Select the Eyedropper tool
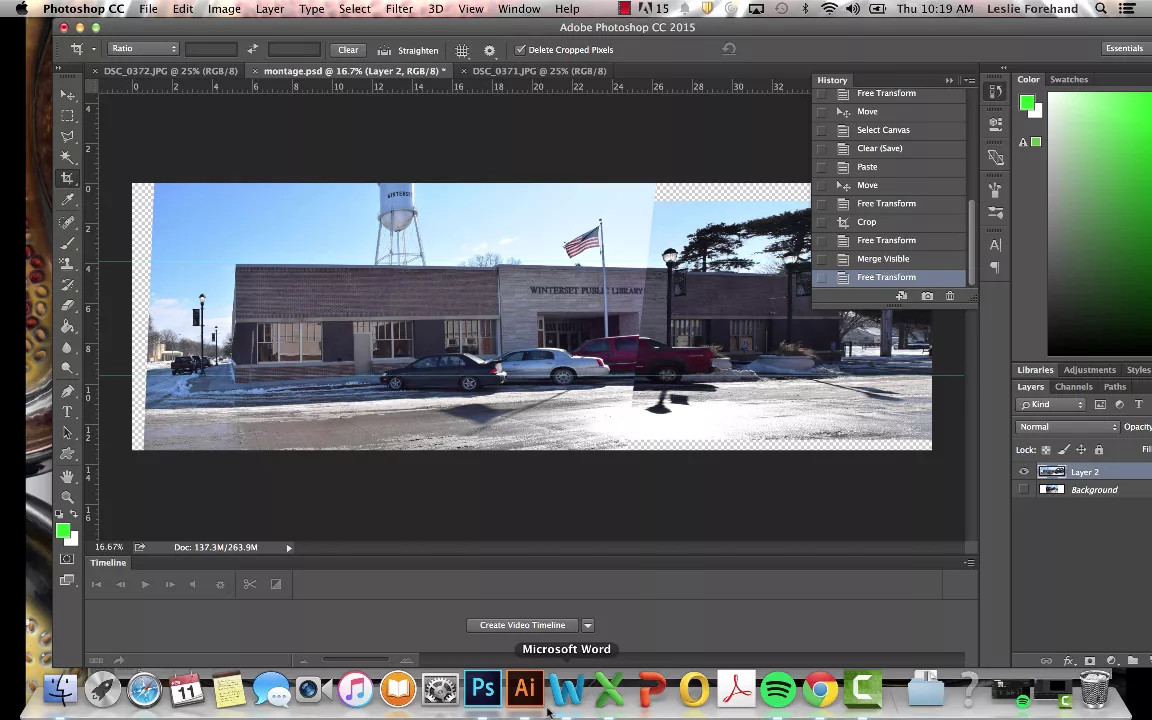The image size is (1152, 720). 67,199
